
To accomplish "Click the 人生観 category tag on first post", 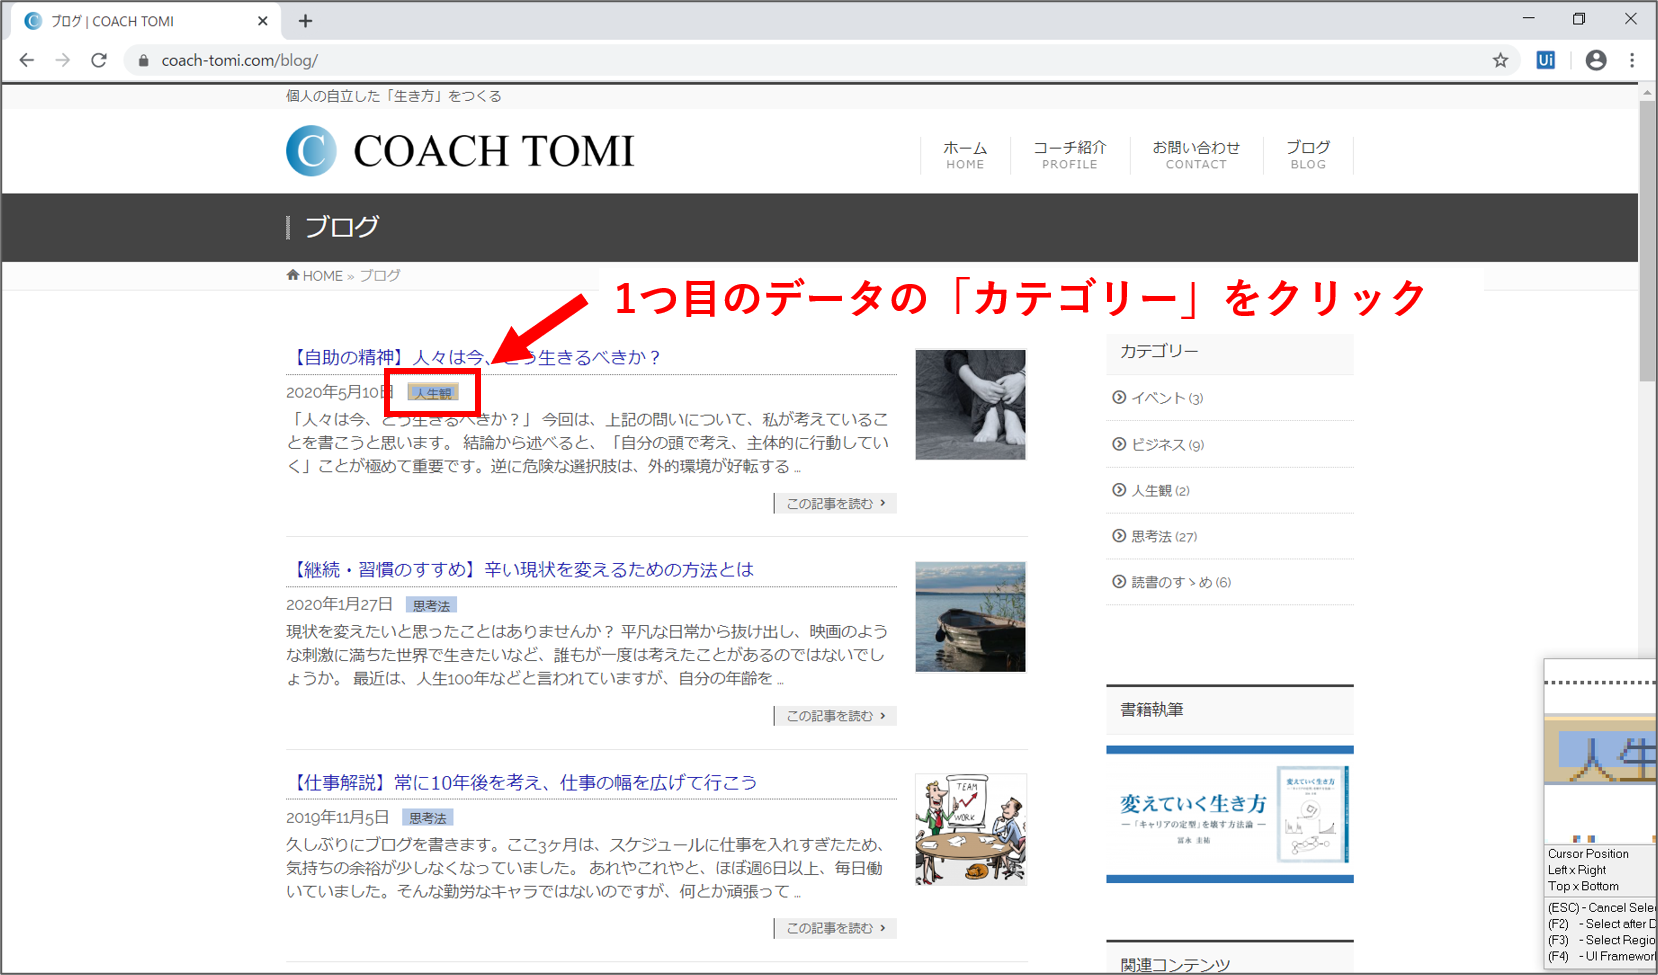I will [x=433, y=393].
